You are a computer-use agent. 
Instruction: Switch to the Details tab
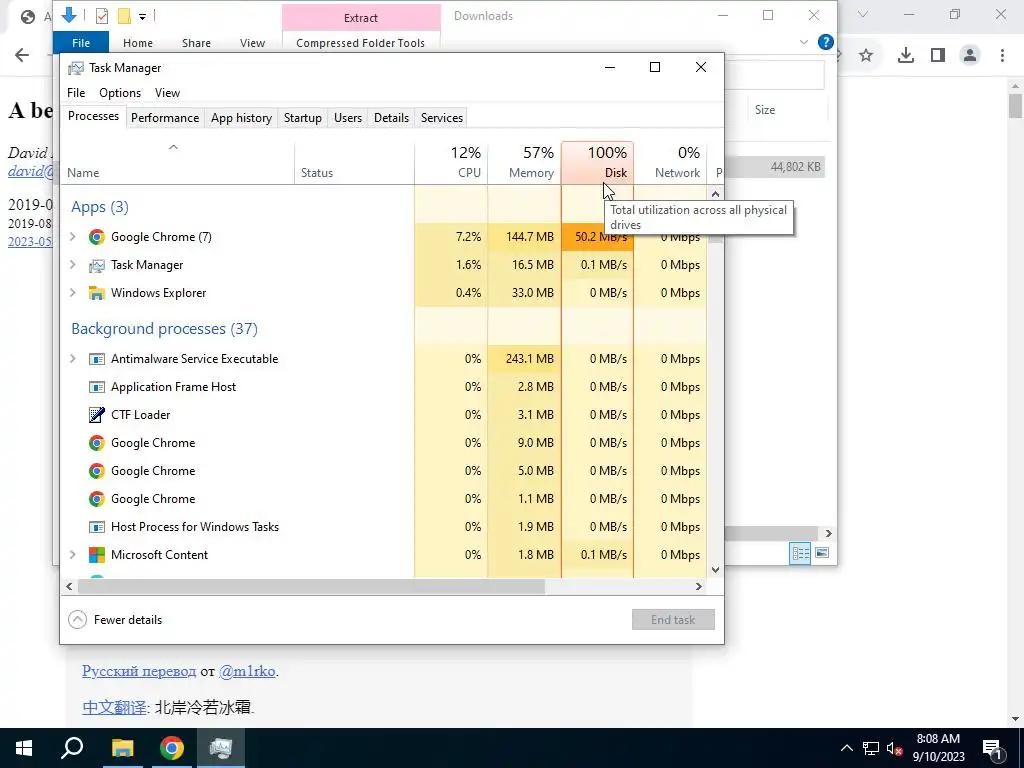click(x=391, y=118)
